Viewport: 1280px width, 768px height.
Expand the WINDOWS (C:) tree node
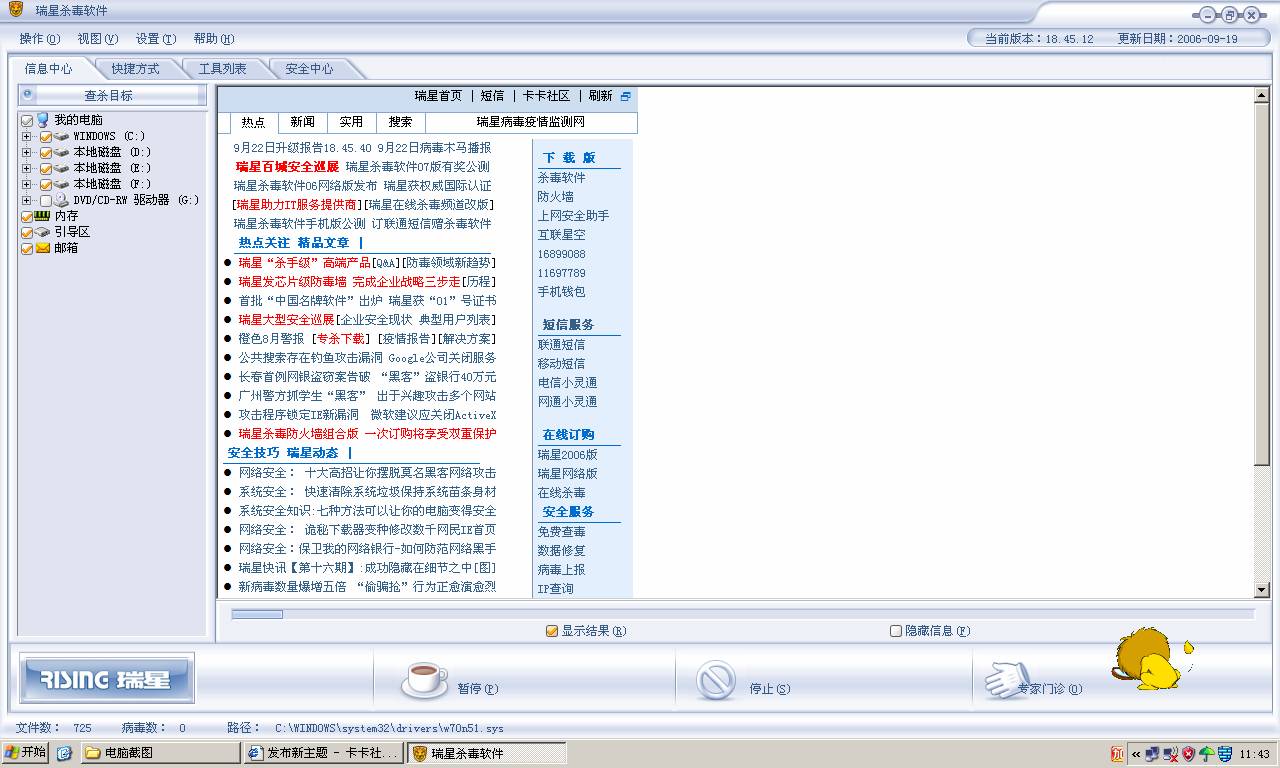pyautogui.click(x=27, y=136)
